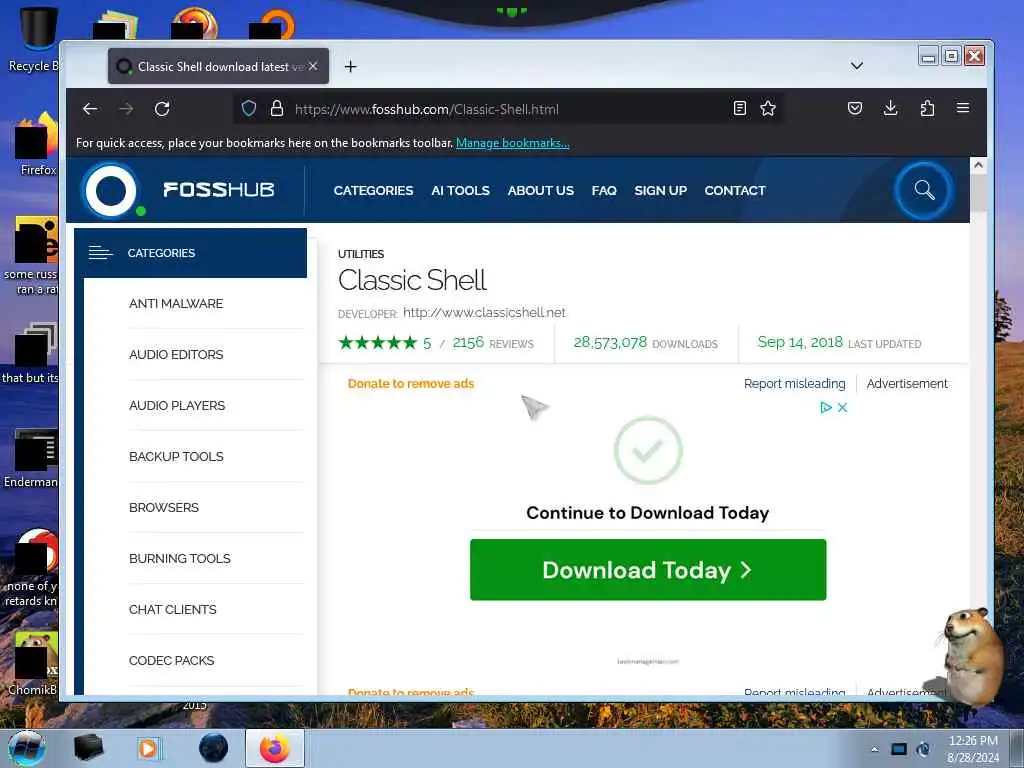Screen dimensions: 1024x768
Task: Open the globe taskbar icon
Action: click(x=214, y=748)
